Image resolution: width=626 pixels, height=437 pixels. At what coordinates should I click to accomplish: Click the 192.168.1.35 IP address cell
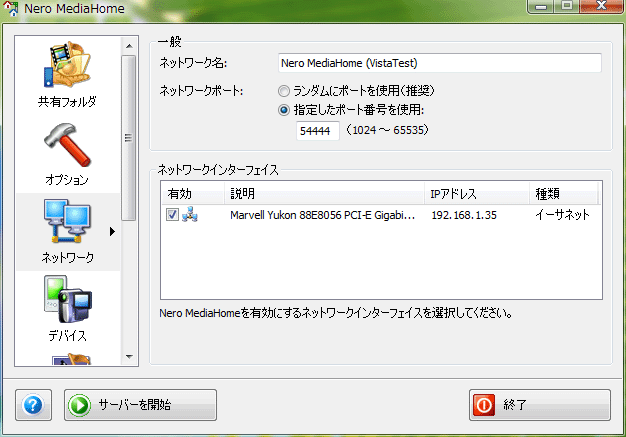tap(464, 215)
